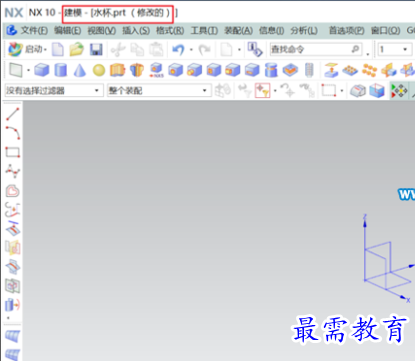Click the heart-shaped offset curve icon
Viewport: 415px width, 361px height.
pyautogui.click(x=13, y=191)
